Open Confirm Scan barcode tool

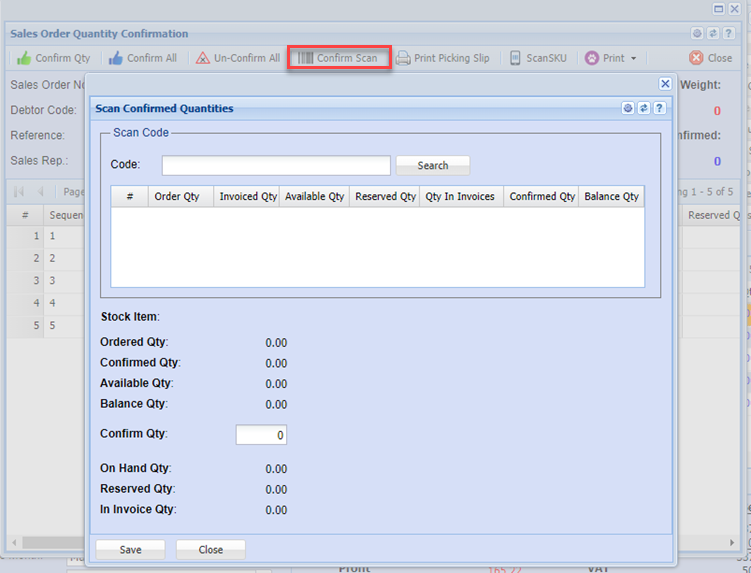338,58
